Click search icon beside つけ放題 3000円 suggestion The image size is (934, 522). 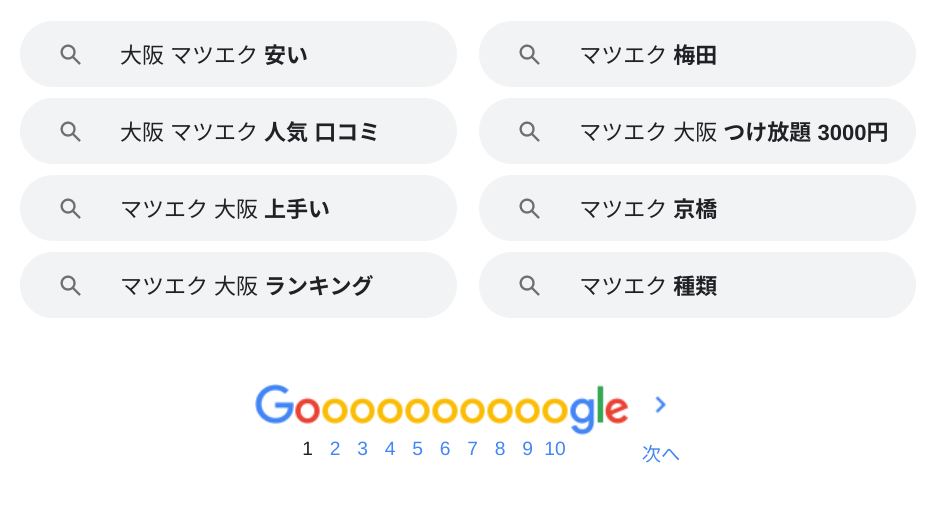[529, 131]
